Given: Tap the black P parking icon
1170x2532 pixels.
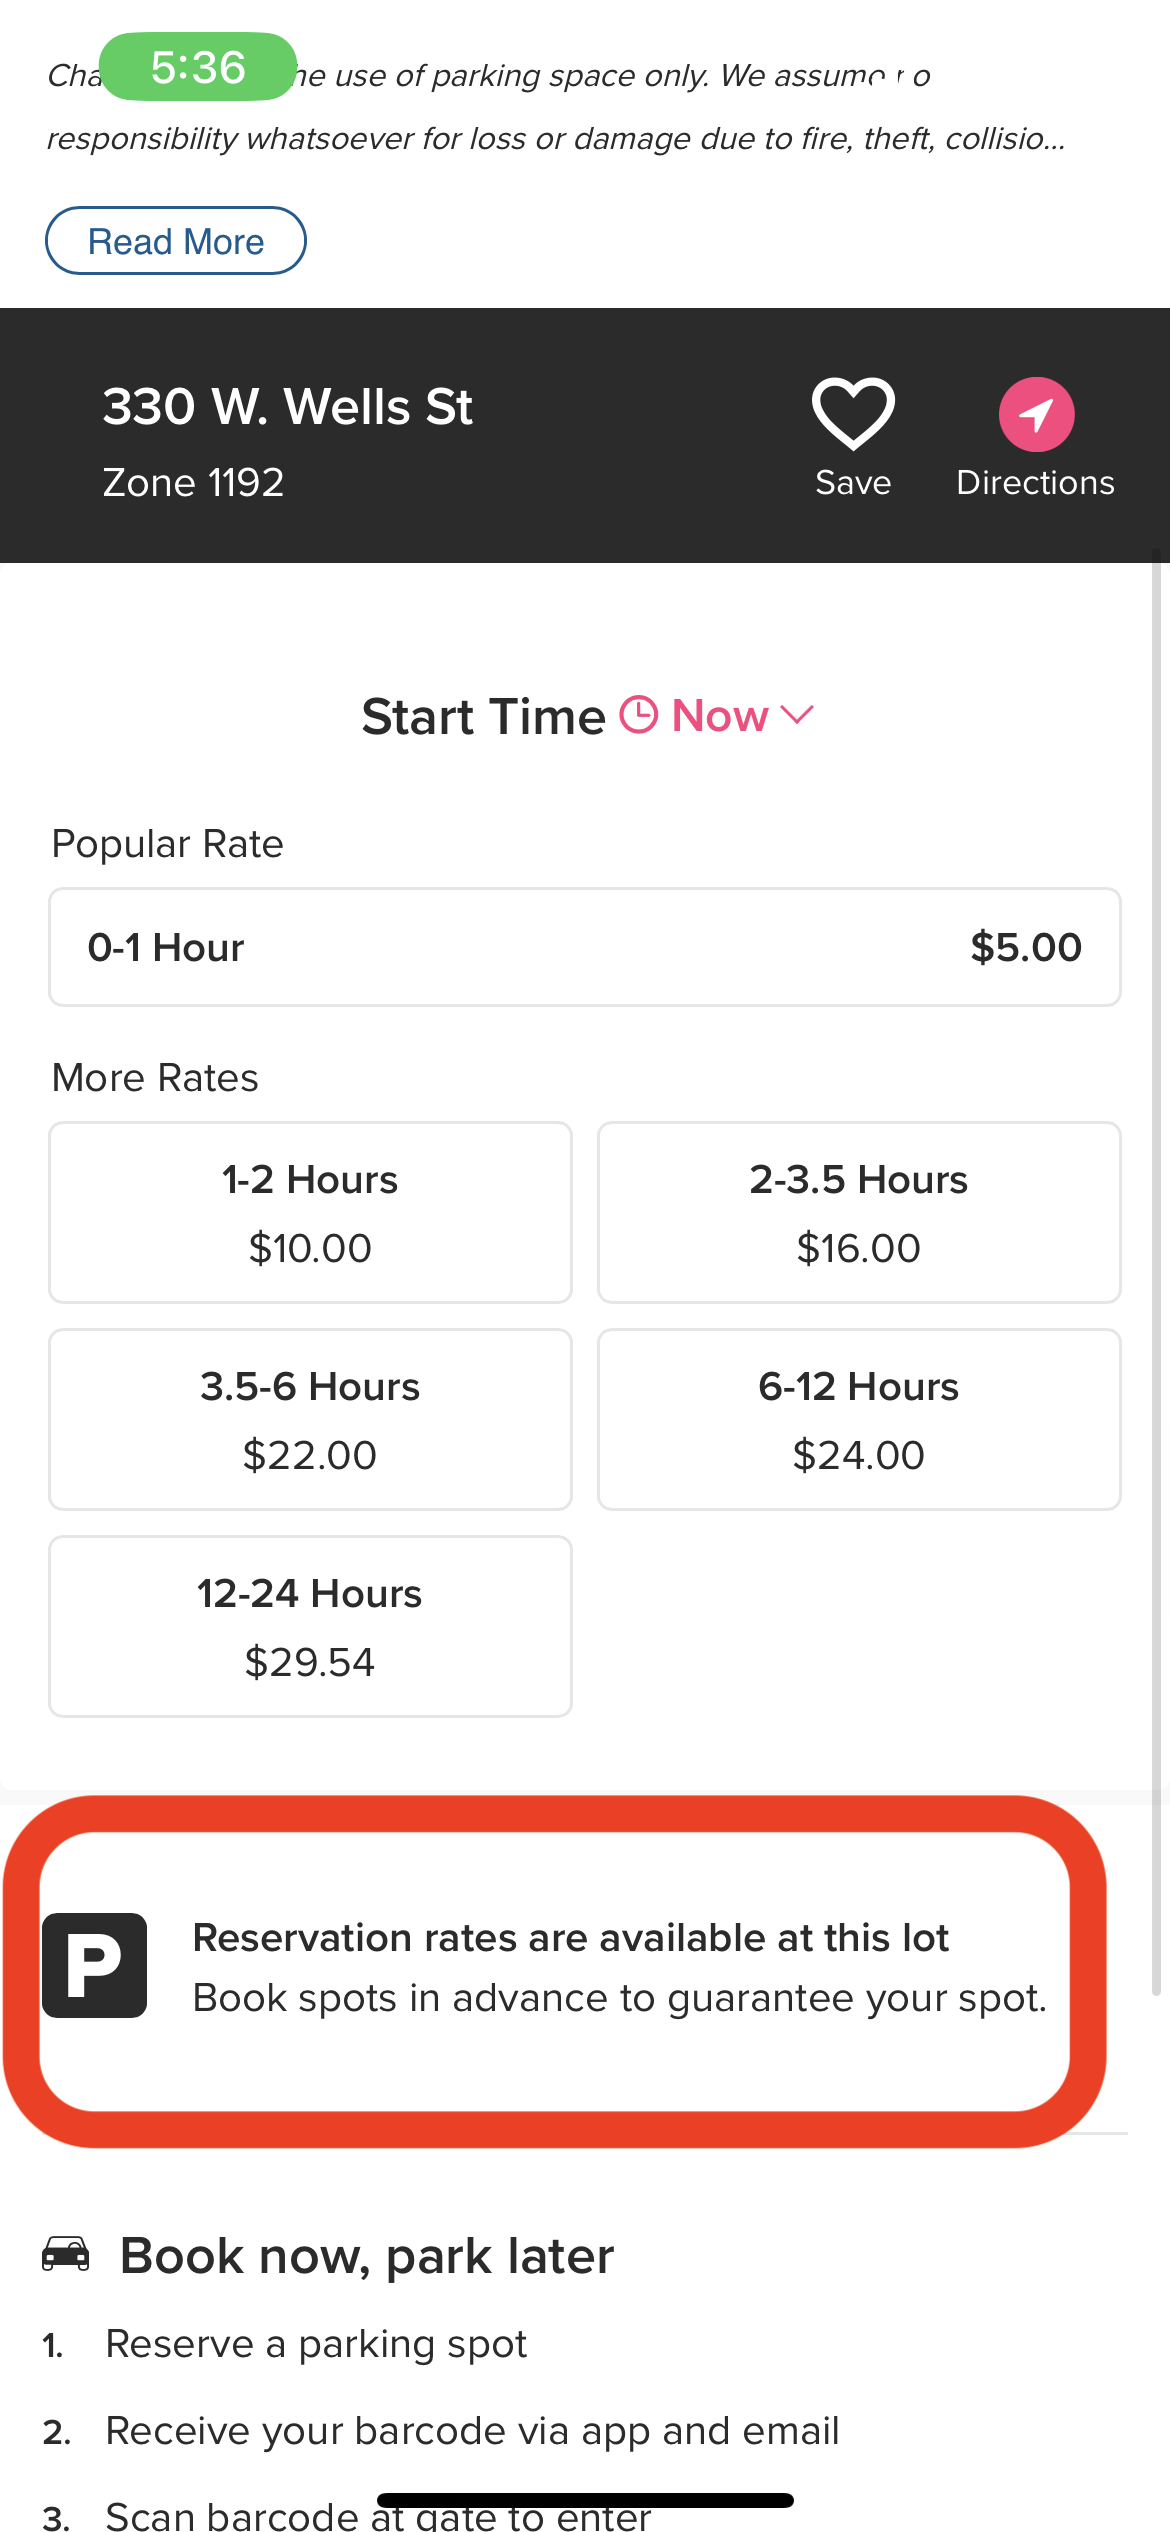Looking at the screenshot, I should coord(95,1965).
